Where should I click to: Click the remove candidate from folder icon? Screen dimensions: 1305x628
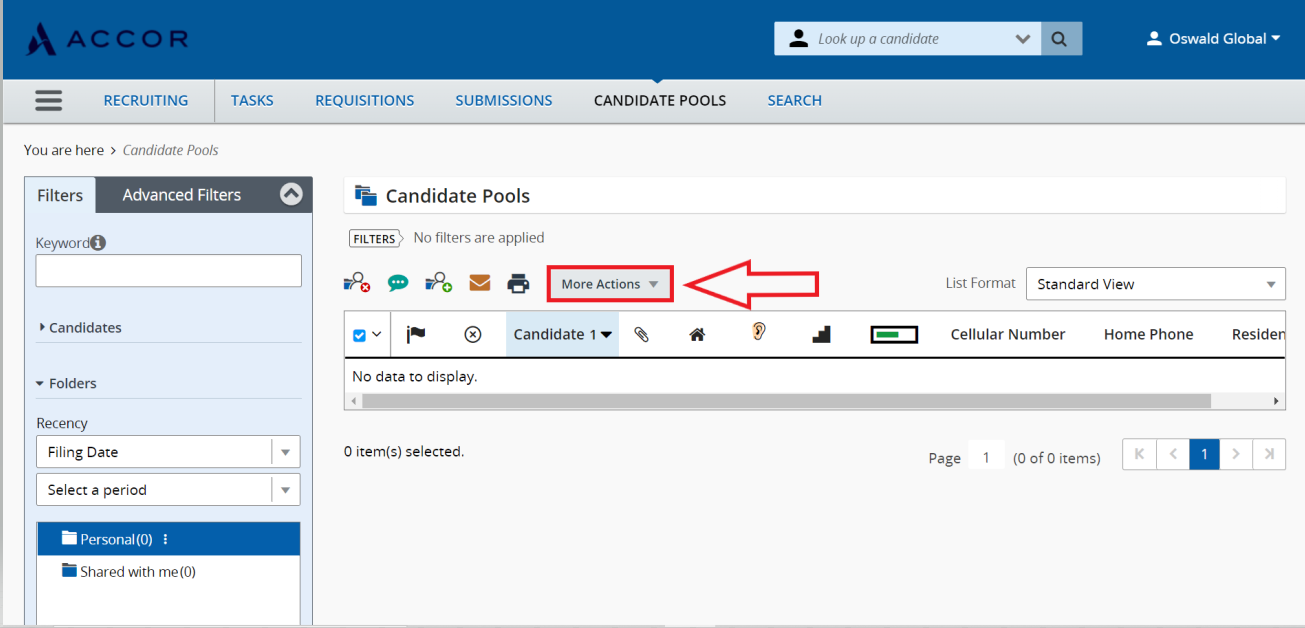[357, 283]
